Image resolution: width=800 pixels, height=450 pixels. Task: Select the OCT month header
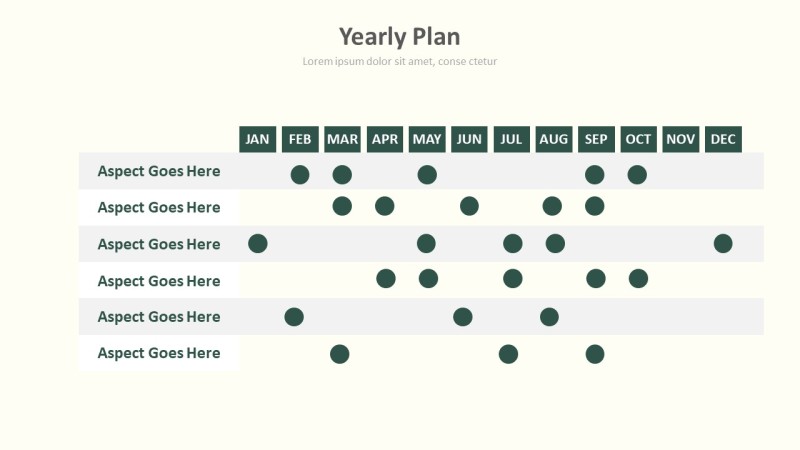(638, 139)
